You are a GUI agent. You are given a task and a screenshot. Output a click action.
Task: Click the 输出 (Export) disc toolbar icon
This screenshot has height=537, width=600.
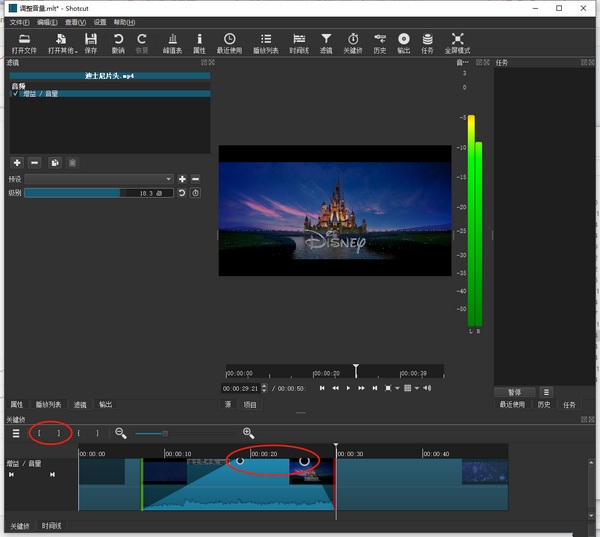pyautogui.click(x=403, y=40)
